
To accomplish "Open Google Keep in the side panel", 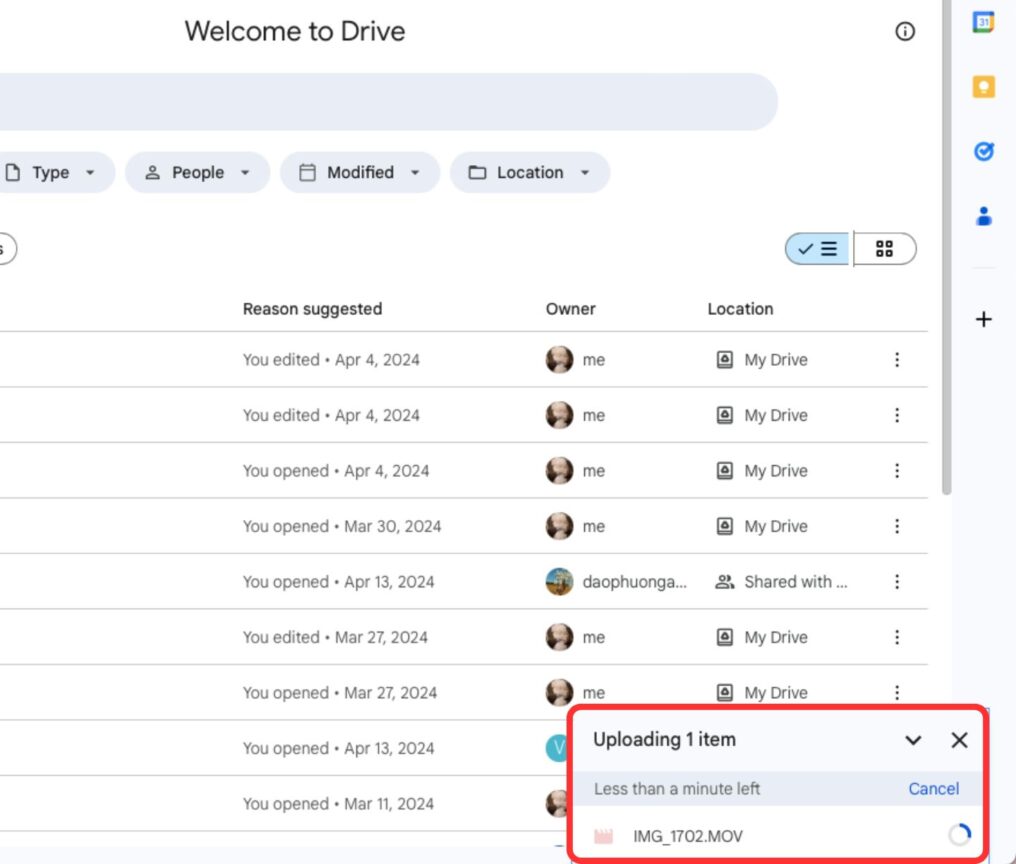I will point(983,87).
